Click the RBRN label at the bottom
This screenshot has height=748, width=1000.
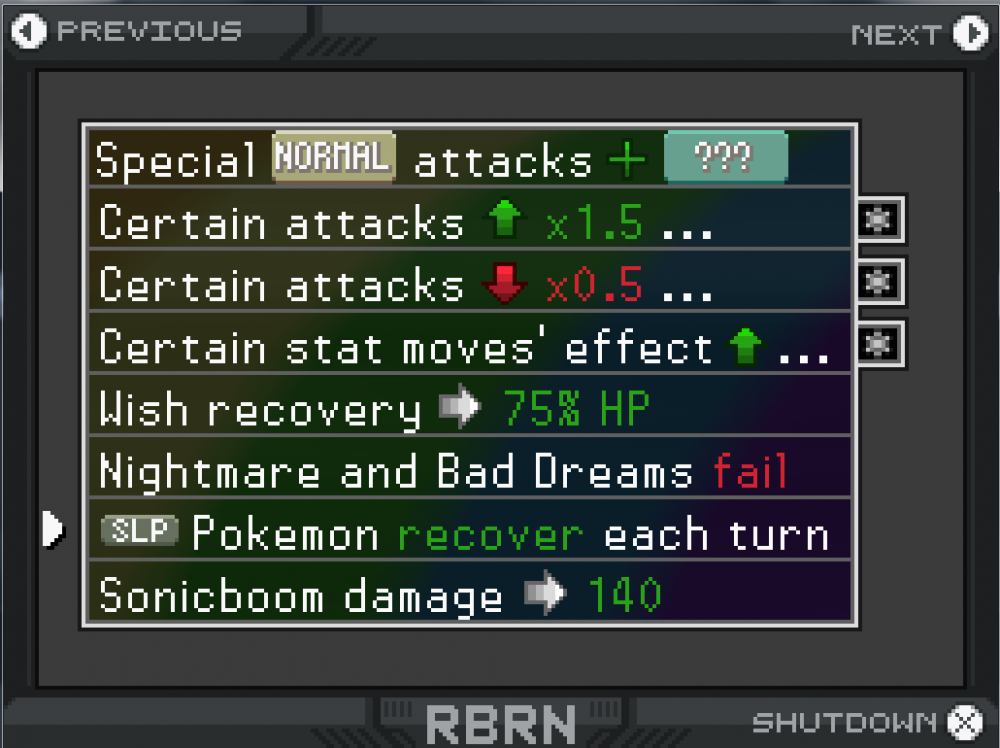pyautogui.click(x=501, y=725)
